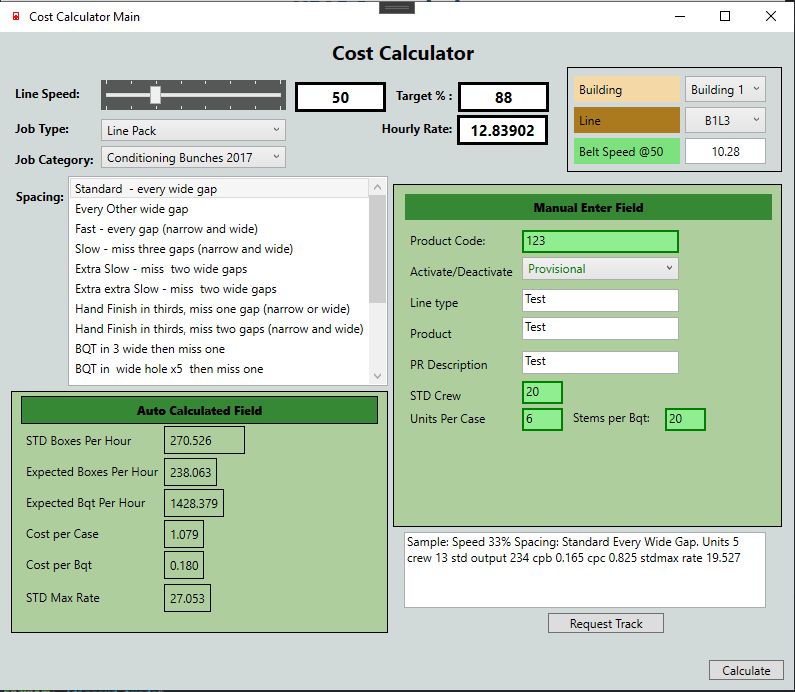
Task: Select BQT in 3 wide then miss one
Action: [219, 349]
